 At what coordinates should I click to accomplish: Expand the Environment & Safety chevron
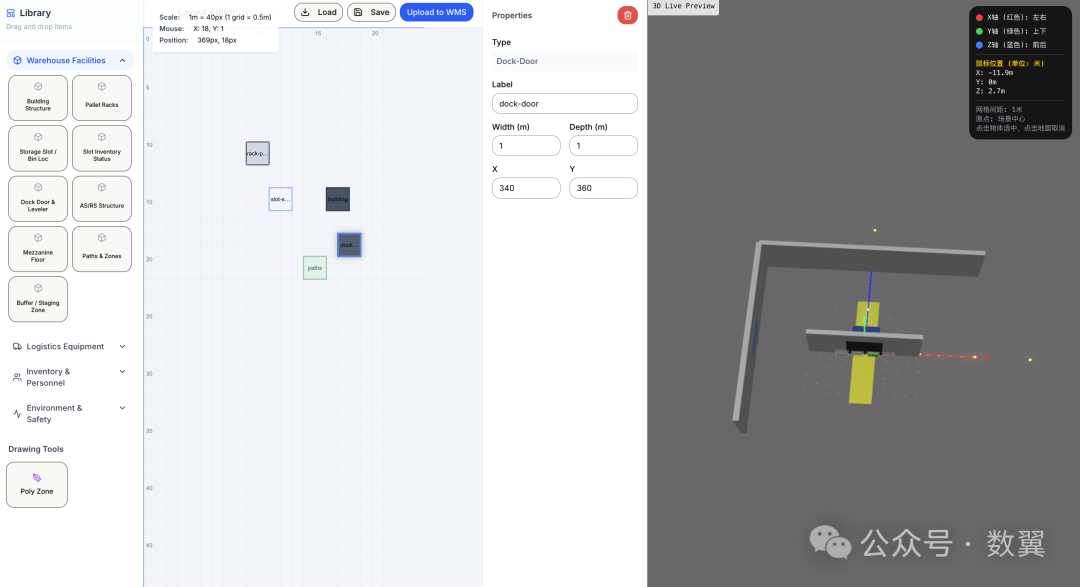[123, 408]
